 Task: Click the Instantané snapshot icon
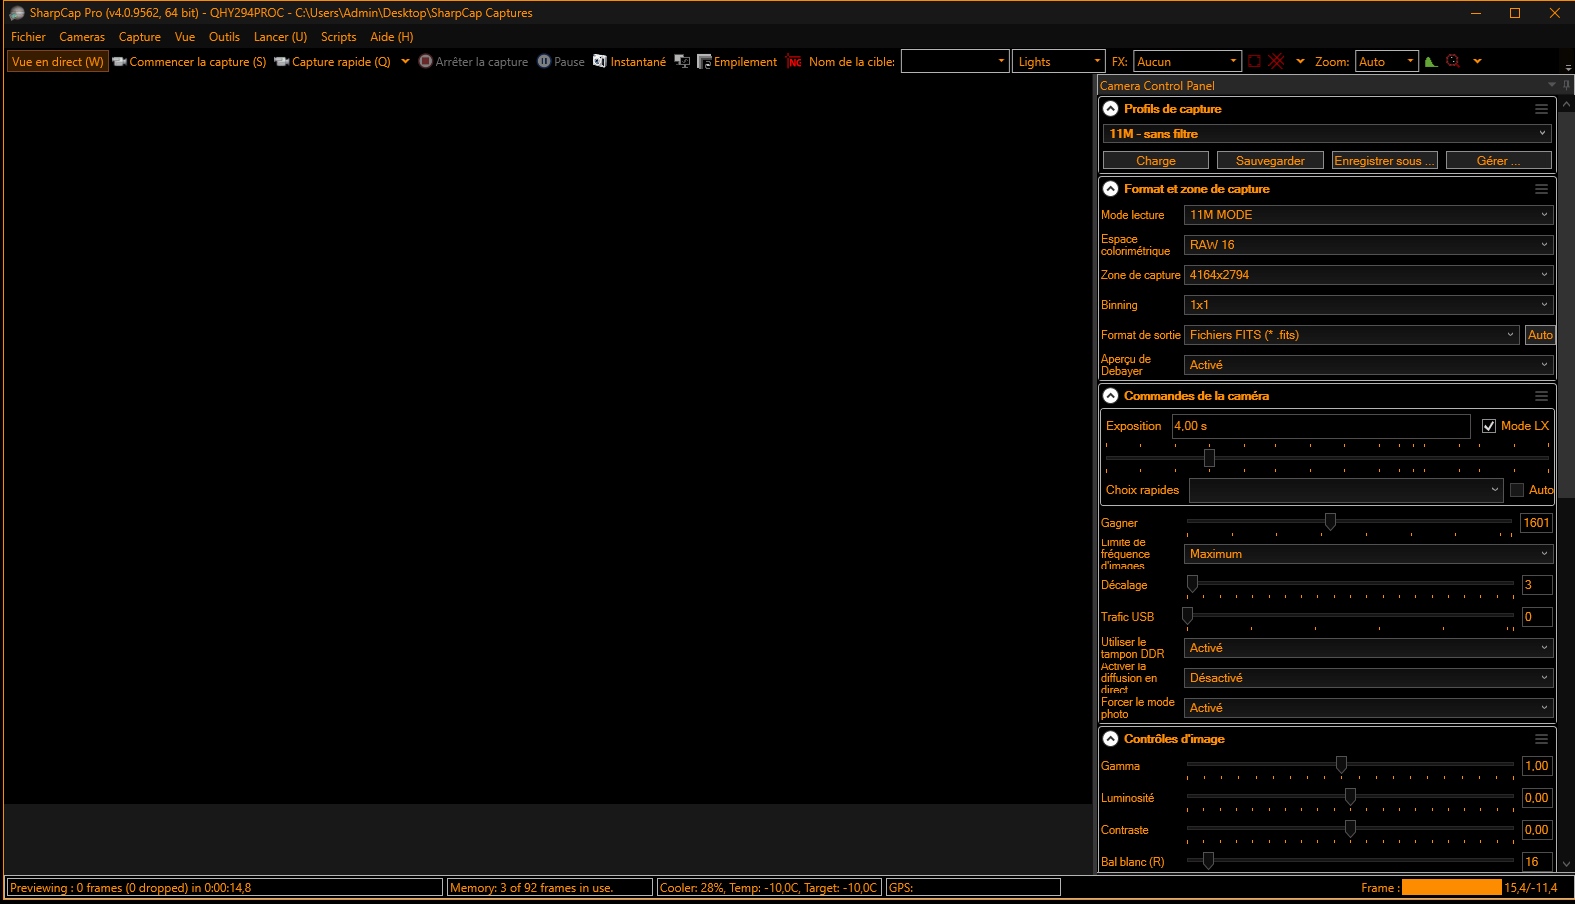[x=600, y=62]
